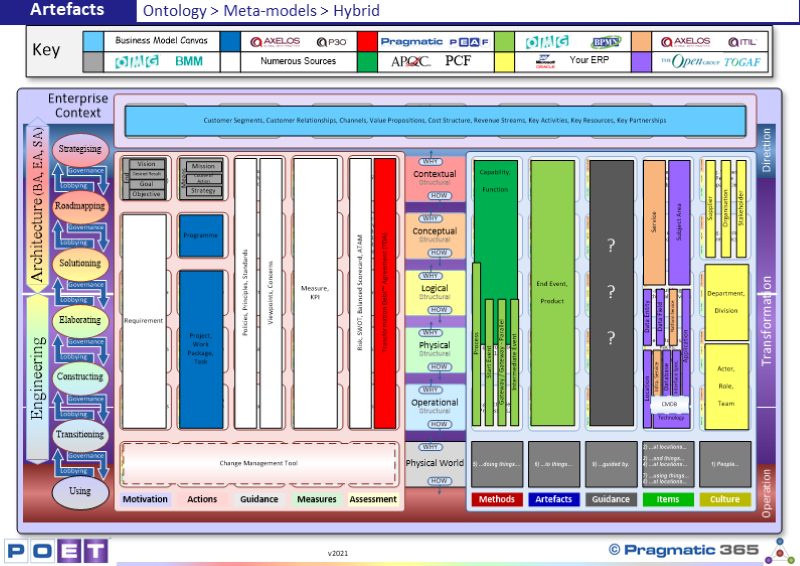Screen dimensions: 800x566
Task: Click the Business Model Canvas logo in Key
Action: click(161, 41)
